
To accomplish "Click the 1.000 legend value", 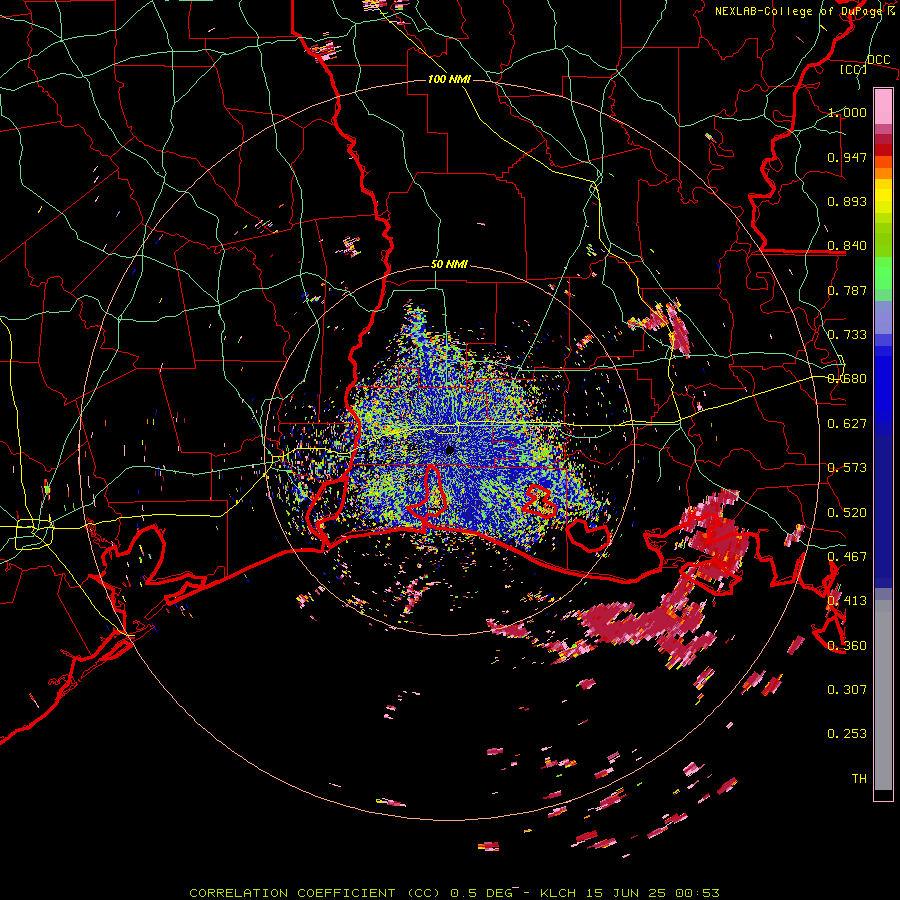I will tap(847, 112).
